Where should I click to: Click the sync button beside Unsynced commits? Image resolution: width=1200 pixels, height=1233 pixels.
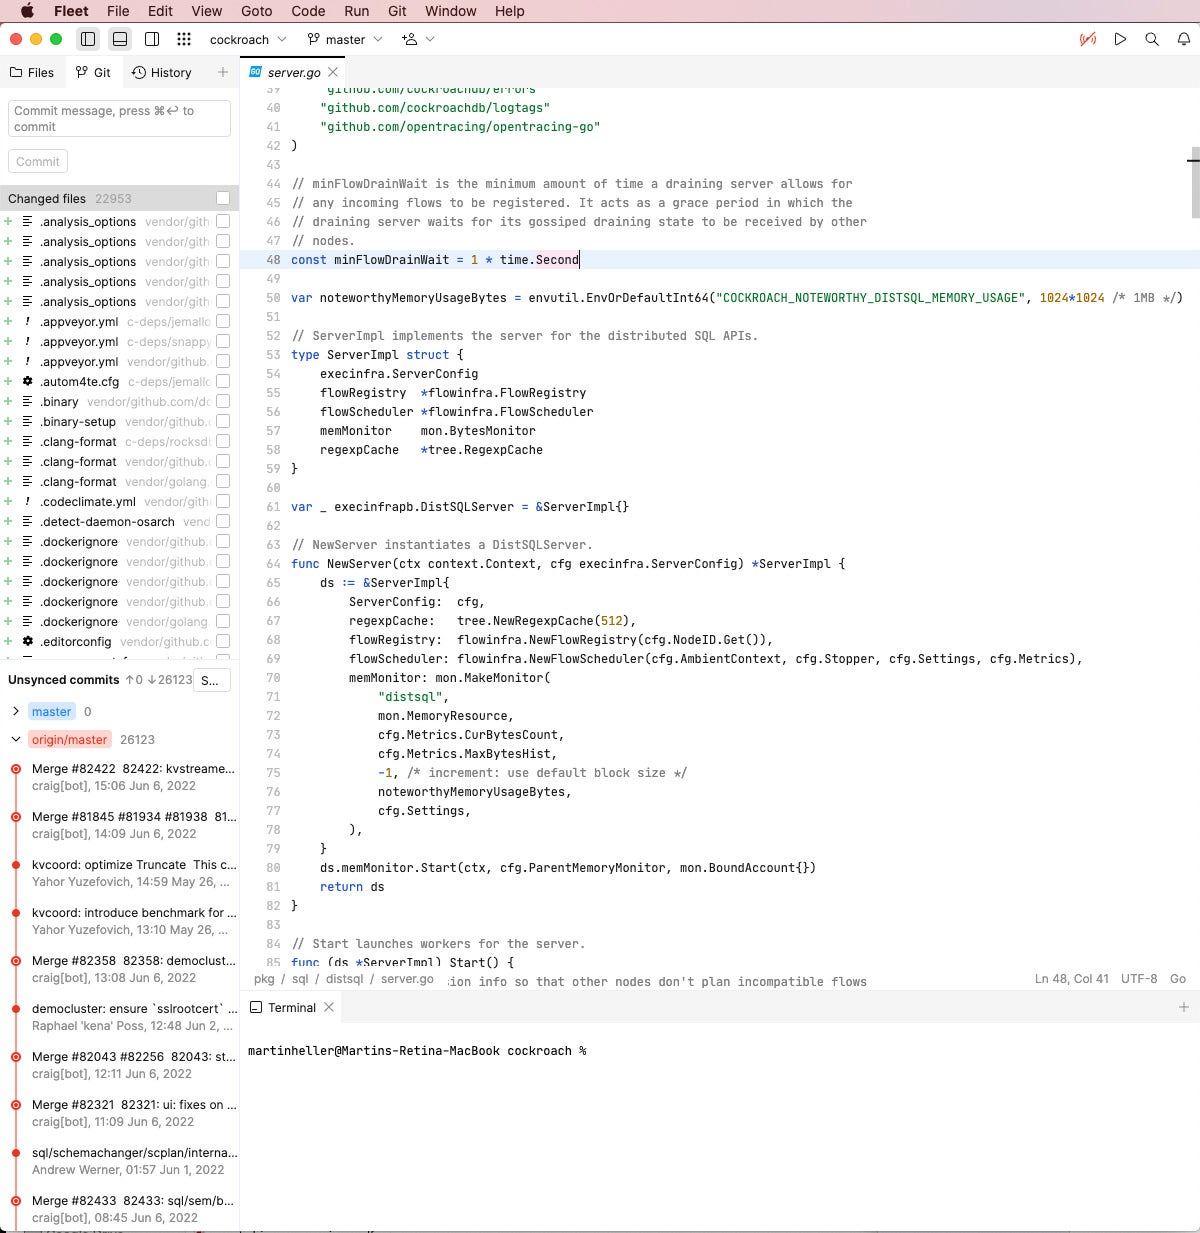[211, 680]
